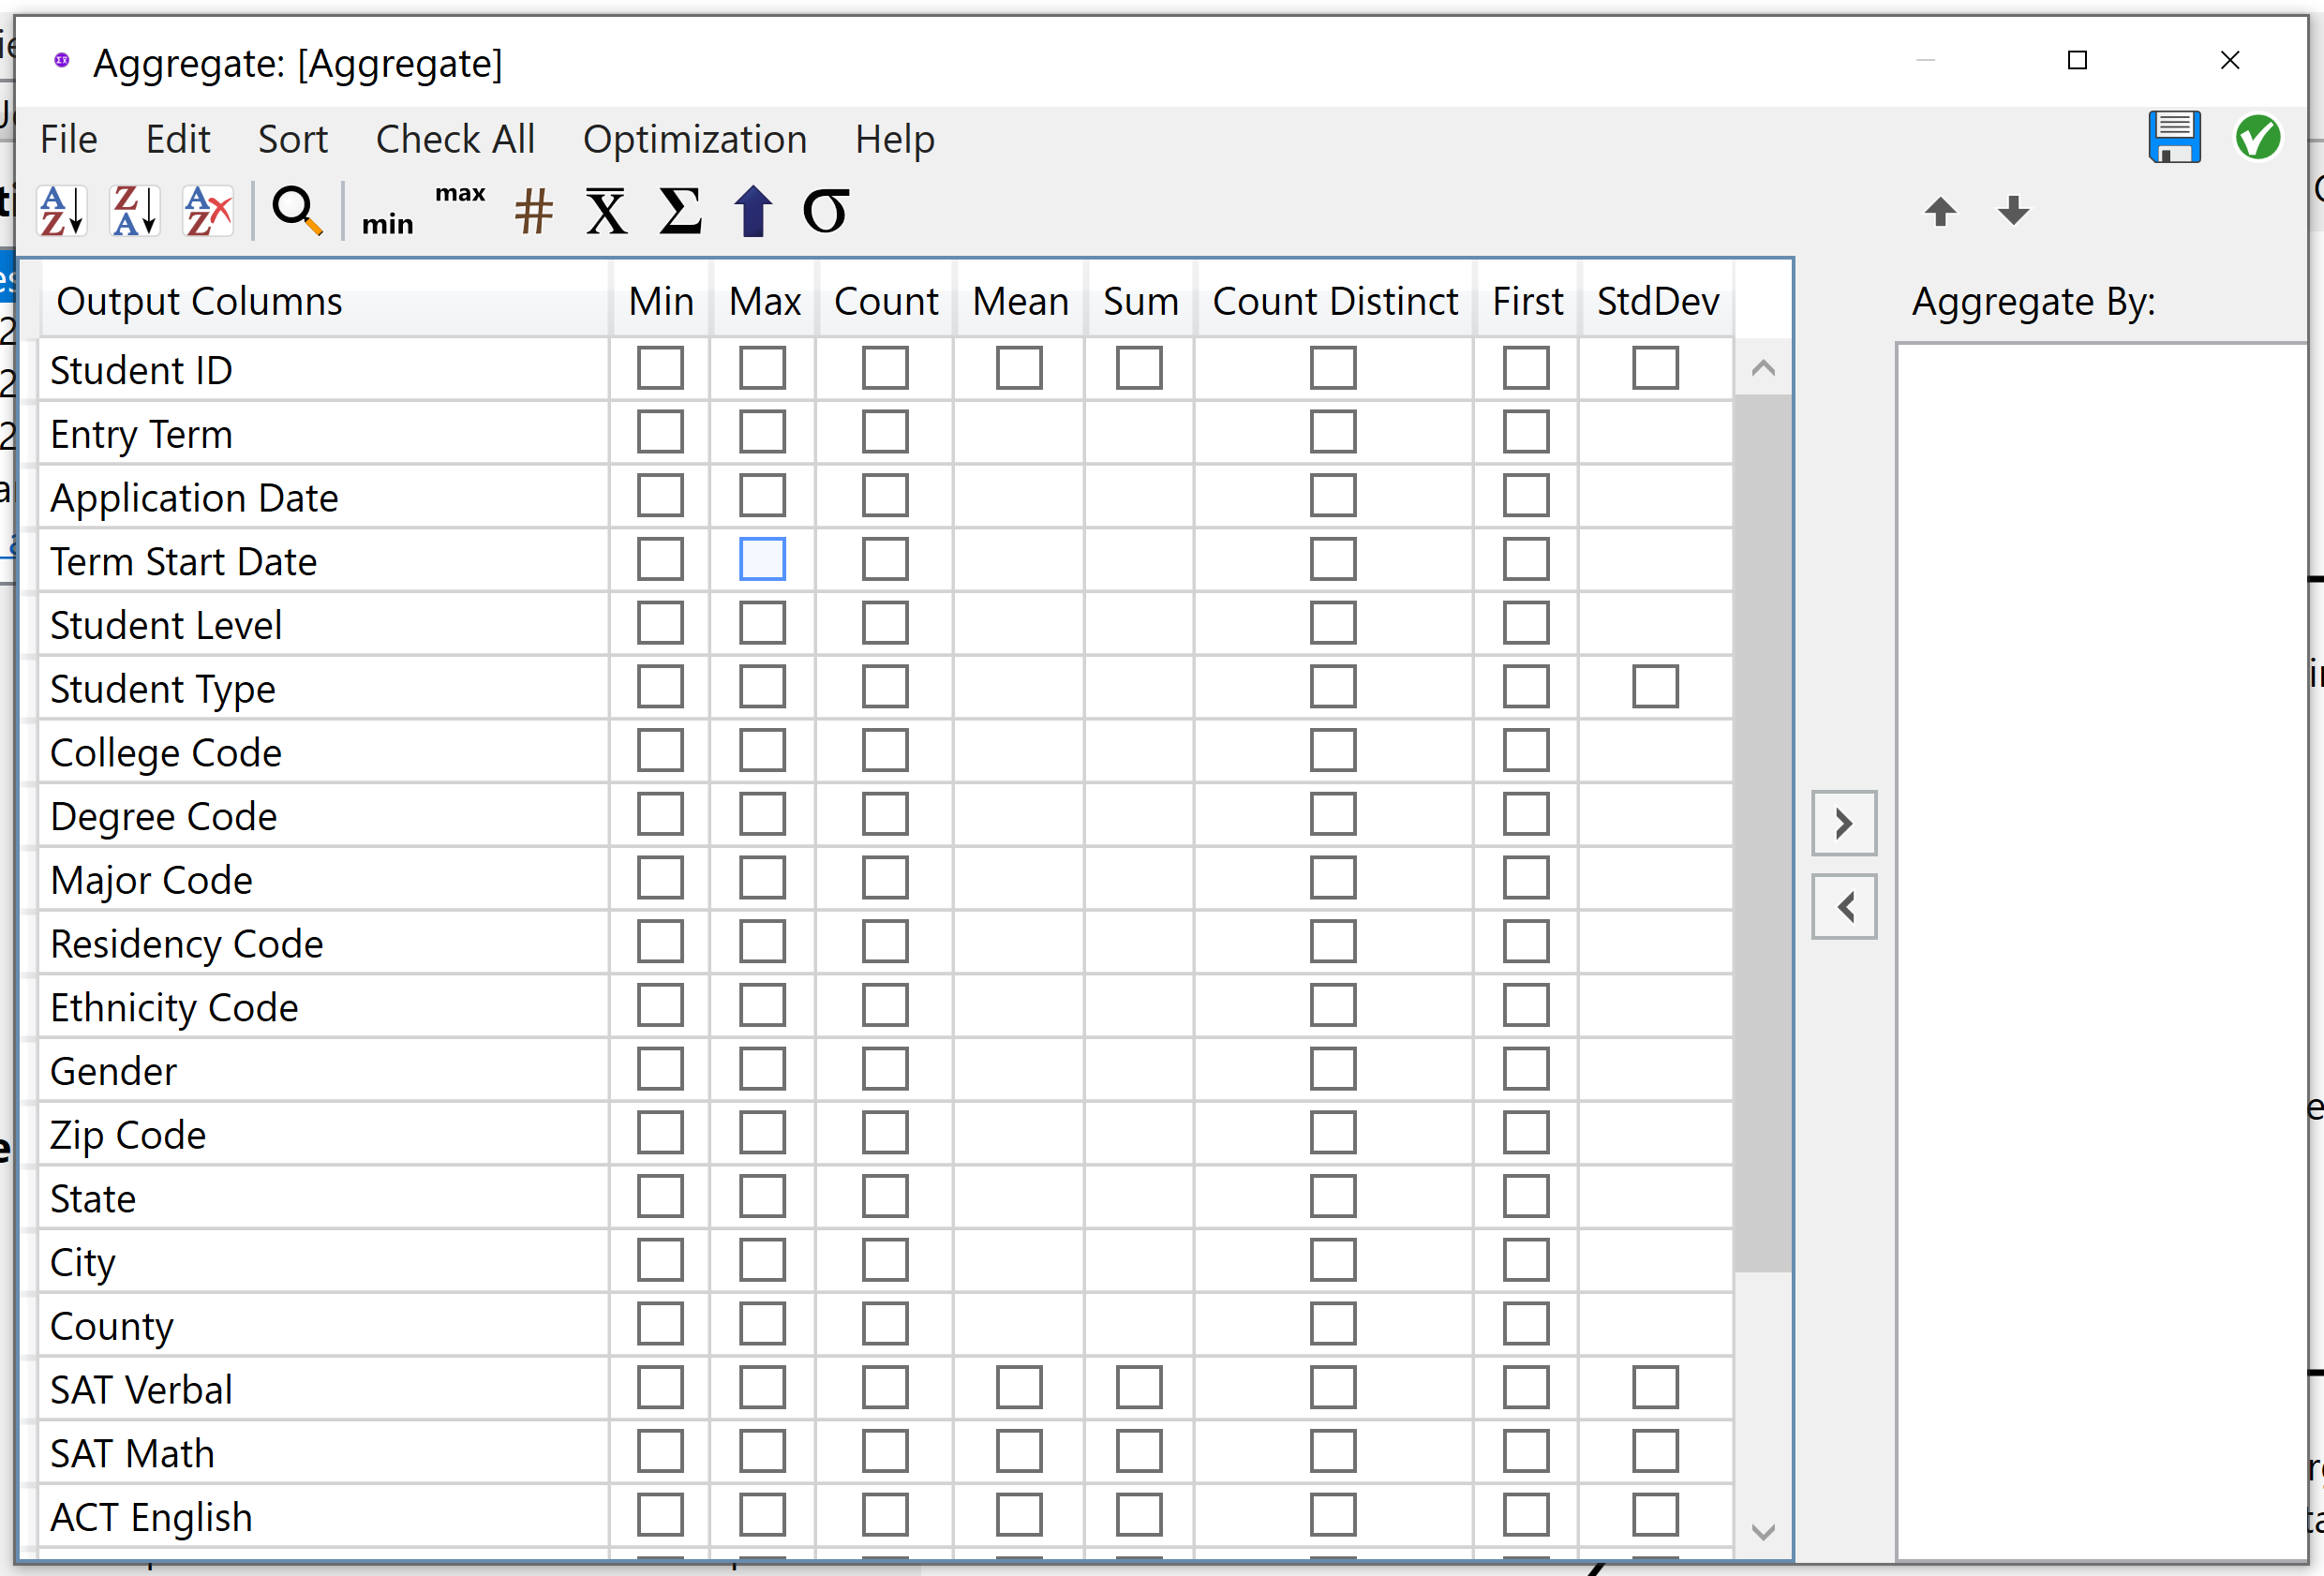Check Mean for SAT Verbal
This screenshot has height=1576, width=2324.
pos(1019,1387)
